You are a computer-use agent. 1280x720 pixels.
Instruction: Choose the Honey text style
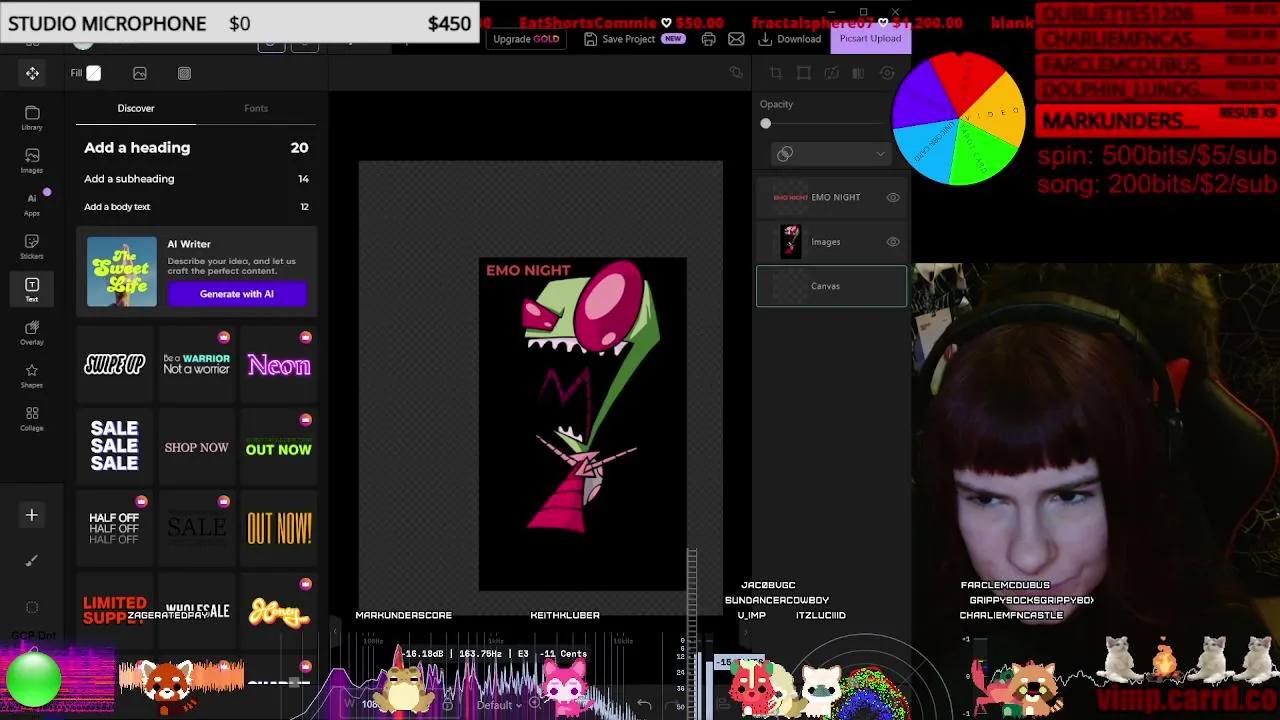279,611
